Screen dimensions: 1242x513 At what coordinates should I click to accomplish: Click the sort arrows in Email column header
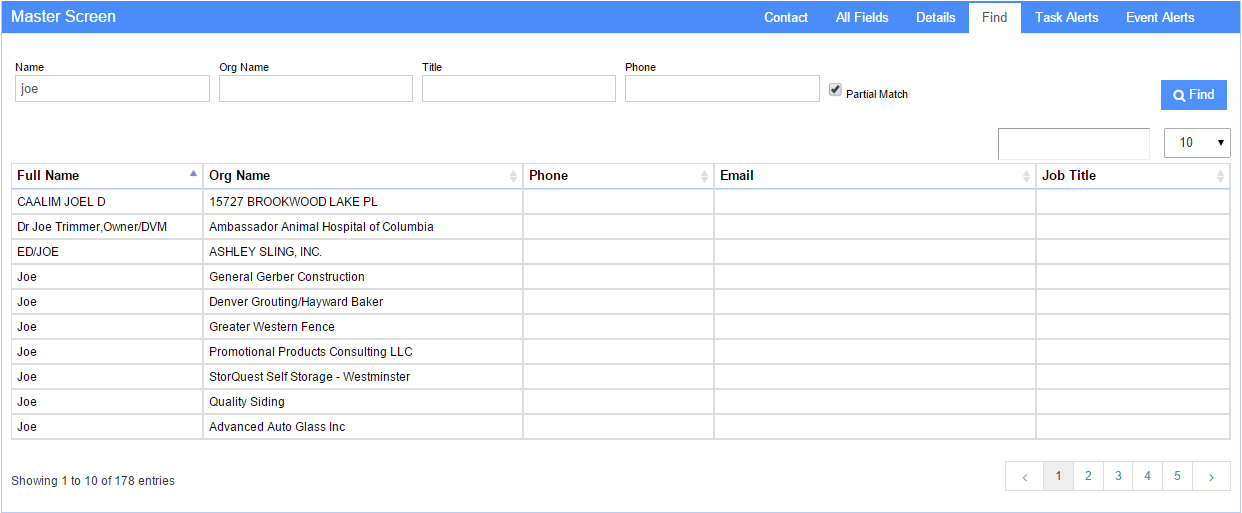(x=1027, y=176)
